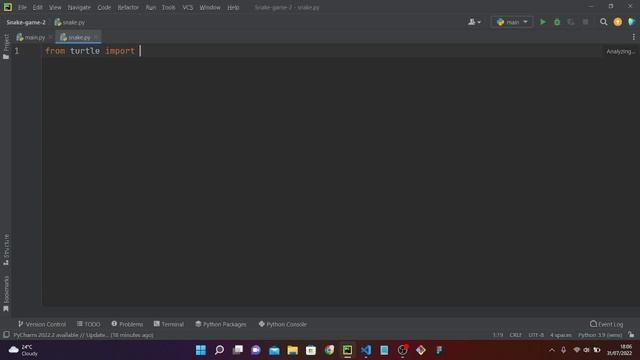This screenshot has width=640, height=360.
Task: Open Search Everywhere magnifier
Action: [603, 22]
